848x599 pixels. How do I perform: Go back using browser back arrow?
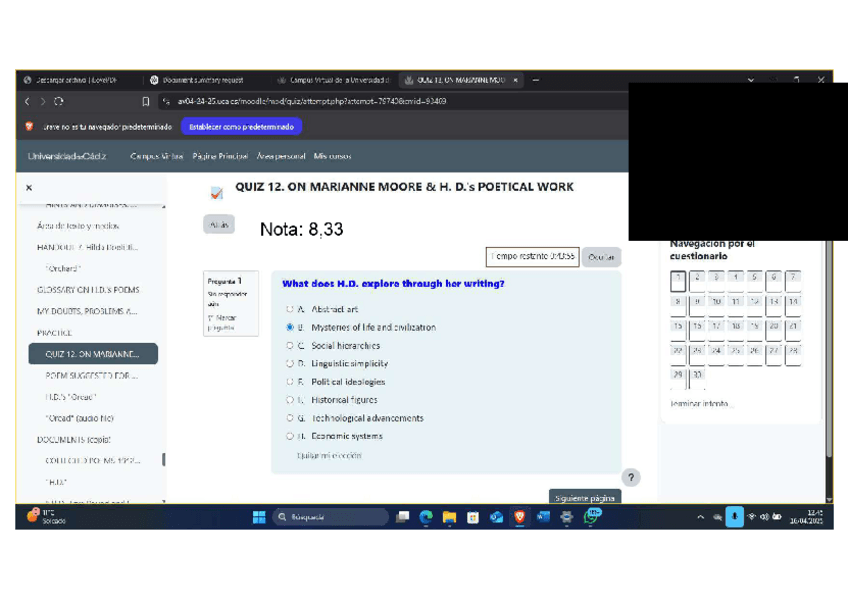click(28, 102)
